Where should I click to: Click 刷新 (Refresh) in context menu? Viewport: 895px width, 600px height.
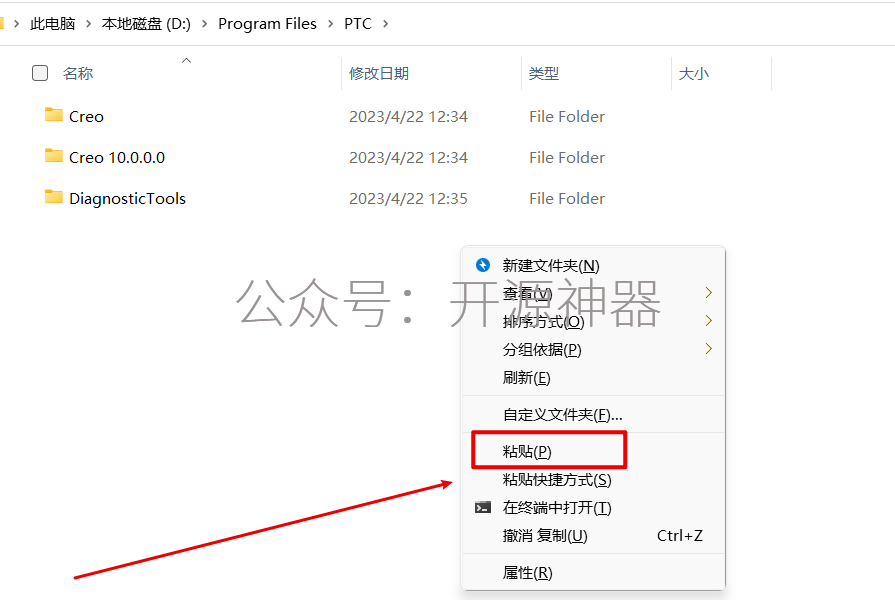point(526,377)
